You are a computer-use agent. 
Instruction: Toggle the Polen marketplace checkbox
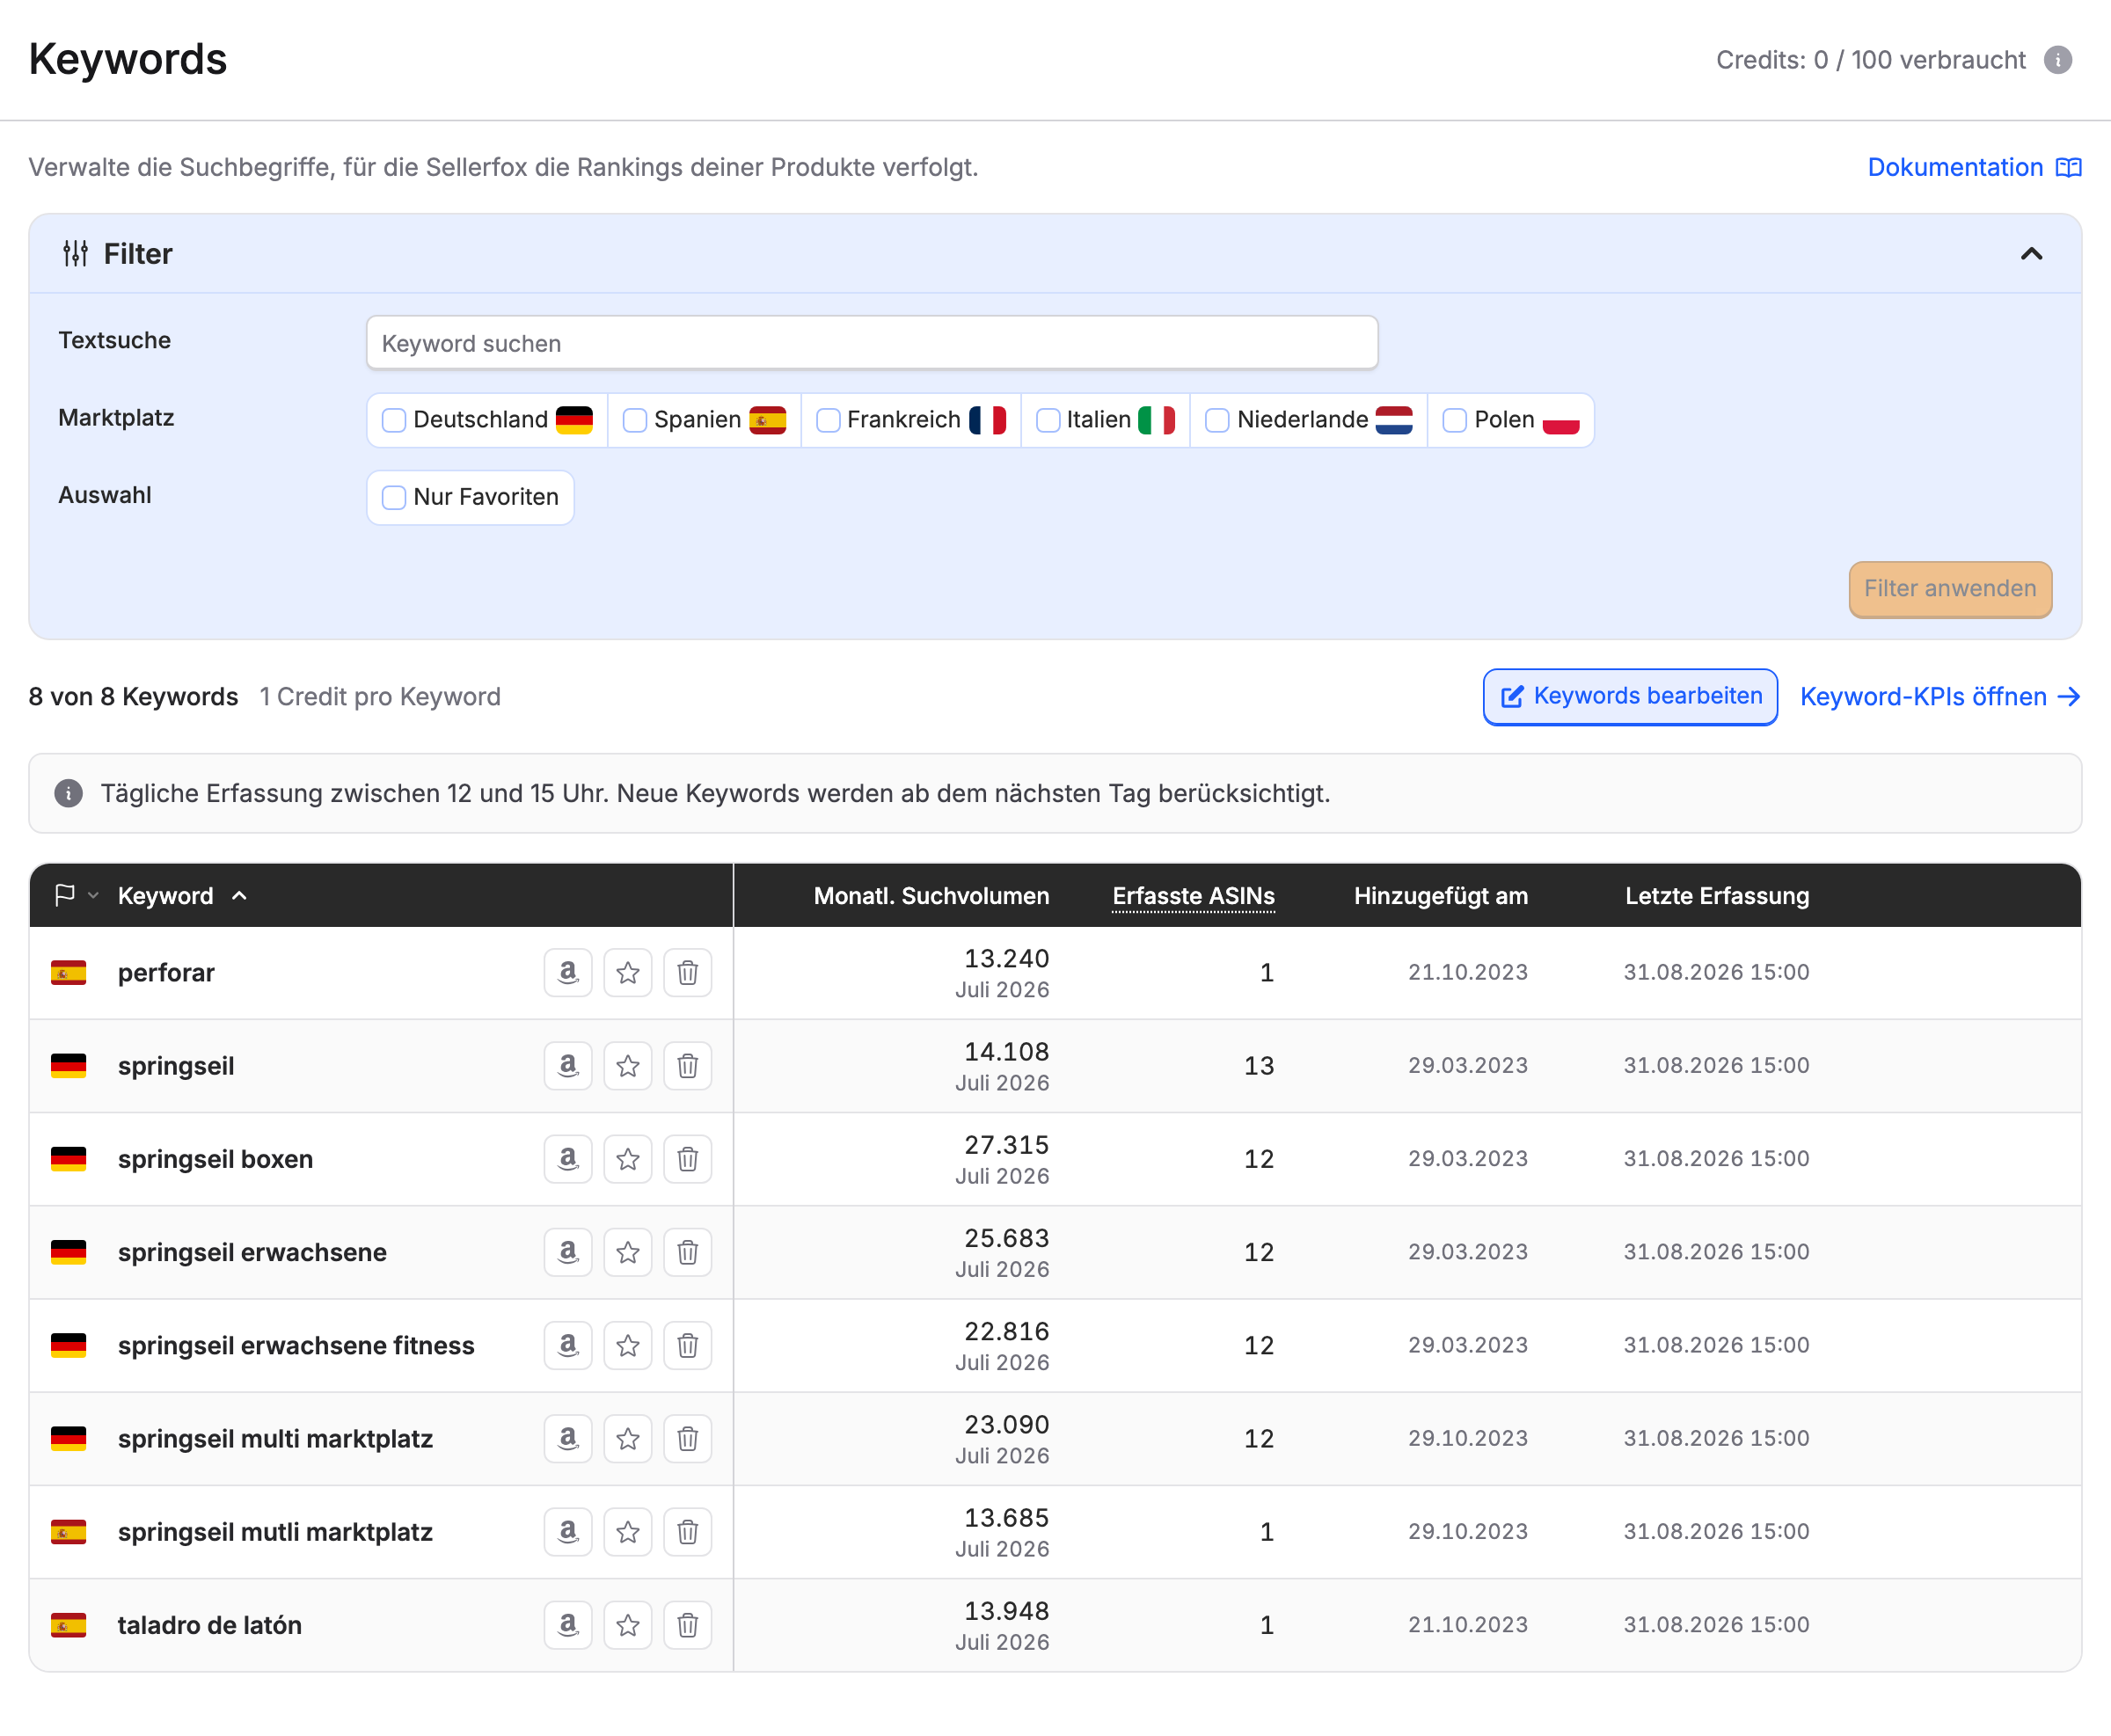(1455, 420)
